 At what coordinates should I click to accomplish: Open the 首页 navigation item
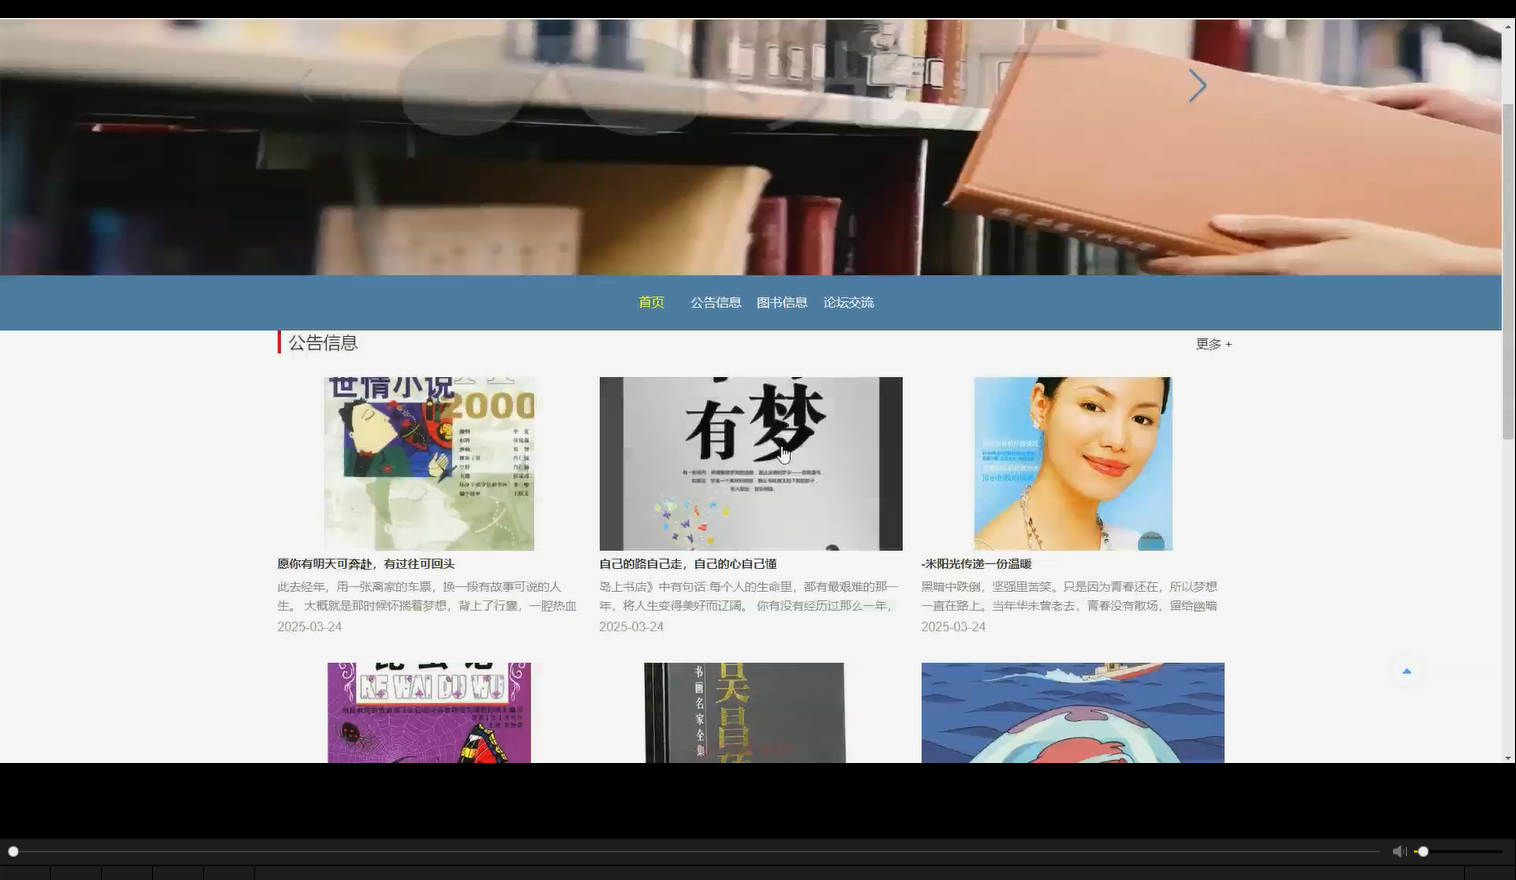coord(651,302)
